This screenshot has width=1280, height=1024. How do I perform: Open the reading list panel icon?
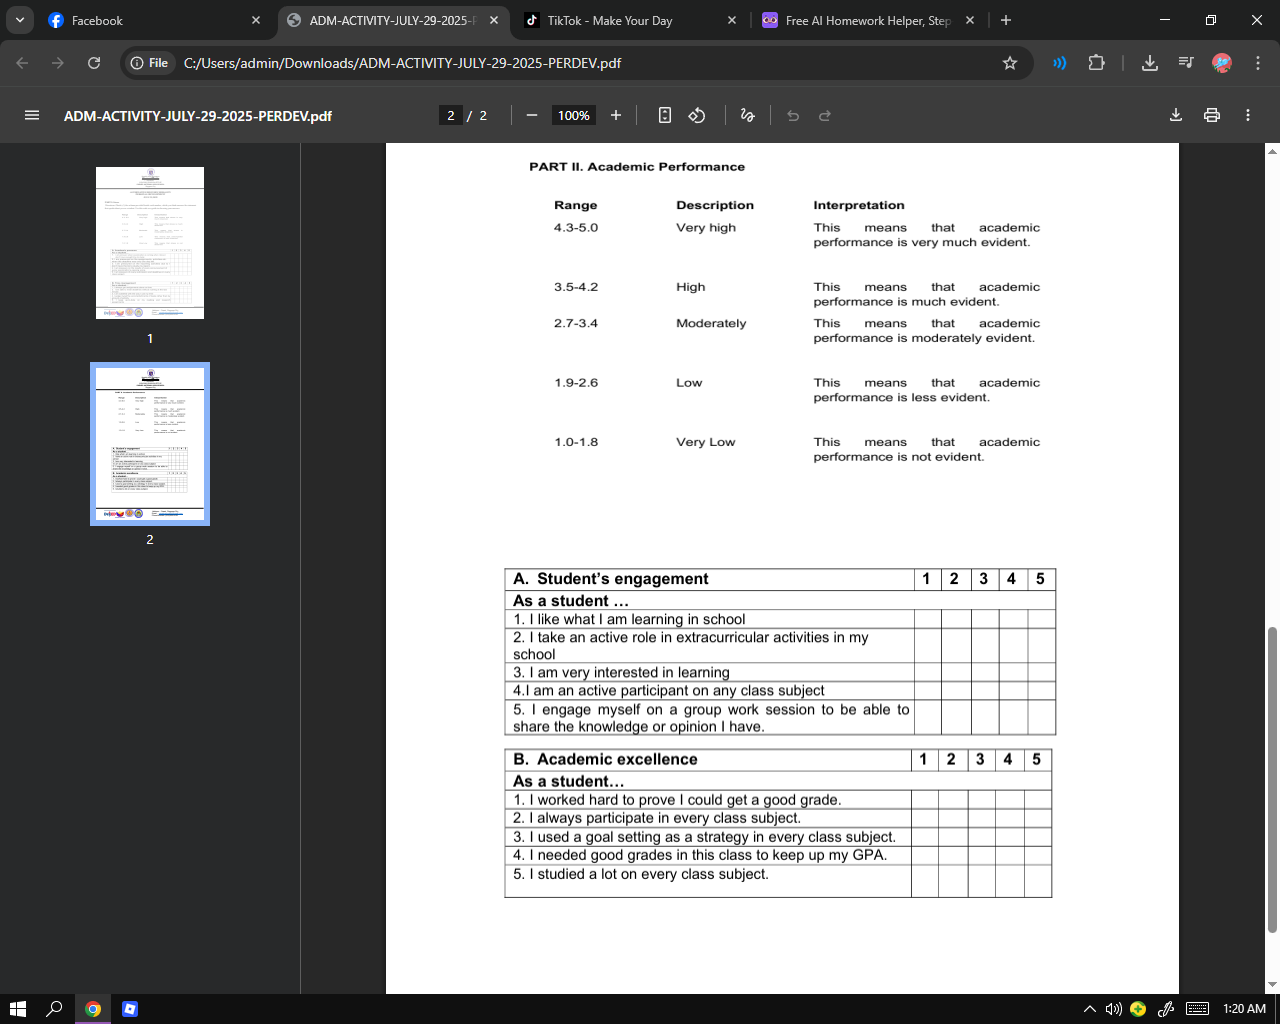point(1185,62)
